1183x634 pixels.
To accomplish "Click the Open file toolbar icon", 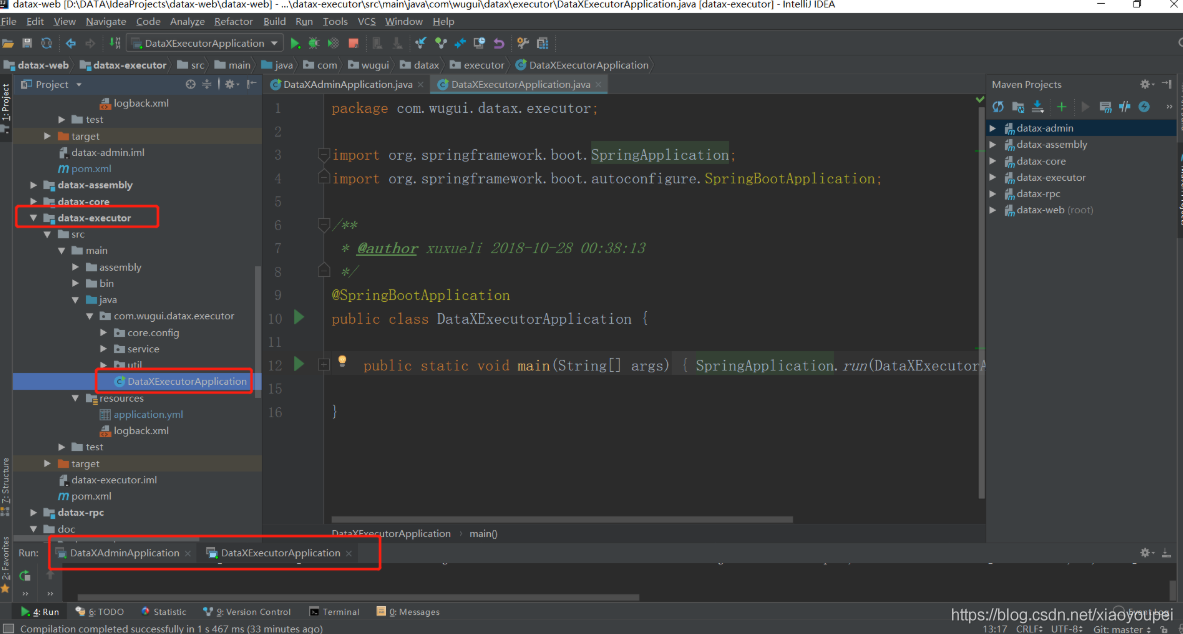I will (x=8, y=44).
